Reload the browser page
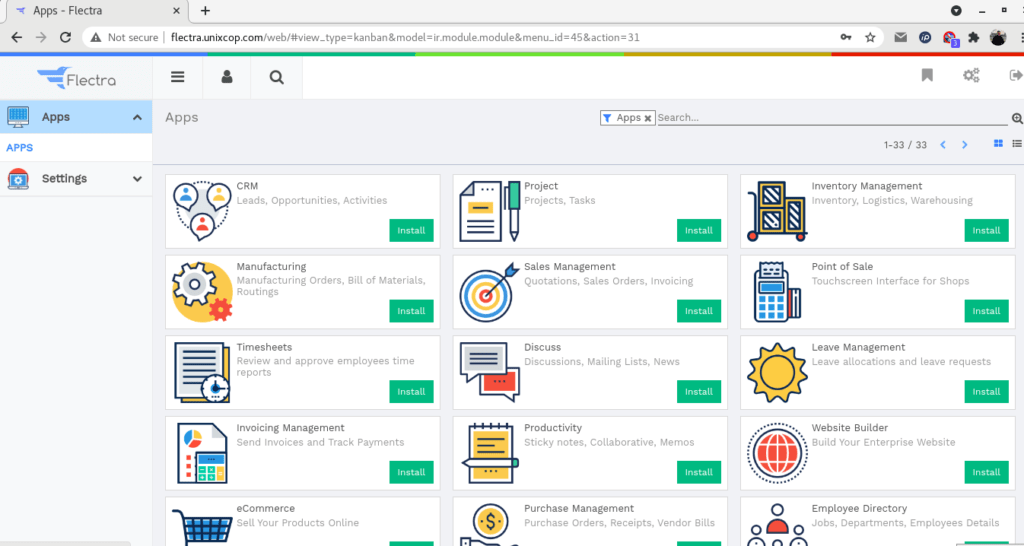Viewport: 1024px width, 546px height. pyautogui.click(x=65, y=37)
